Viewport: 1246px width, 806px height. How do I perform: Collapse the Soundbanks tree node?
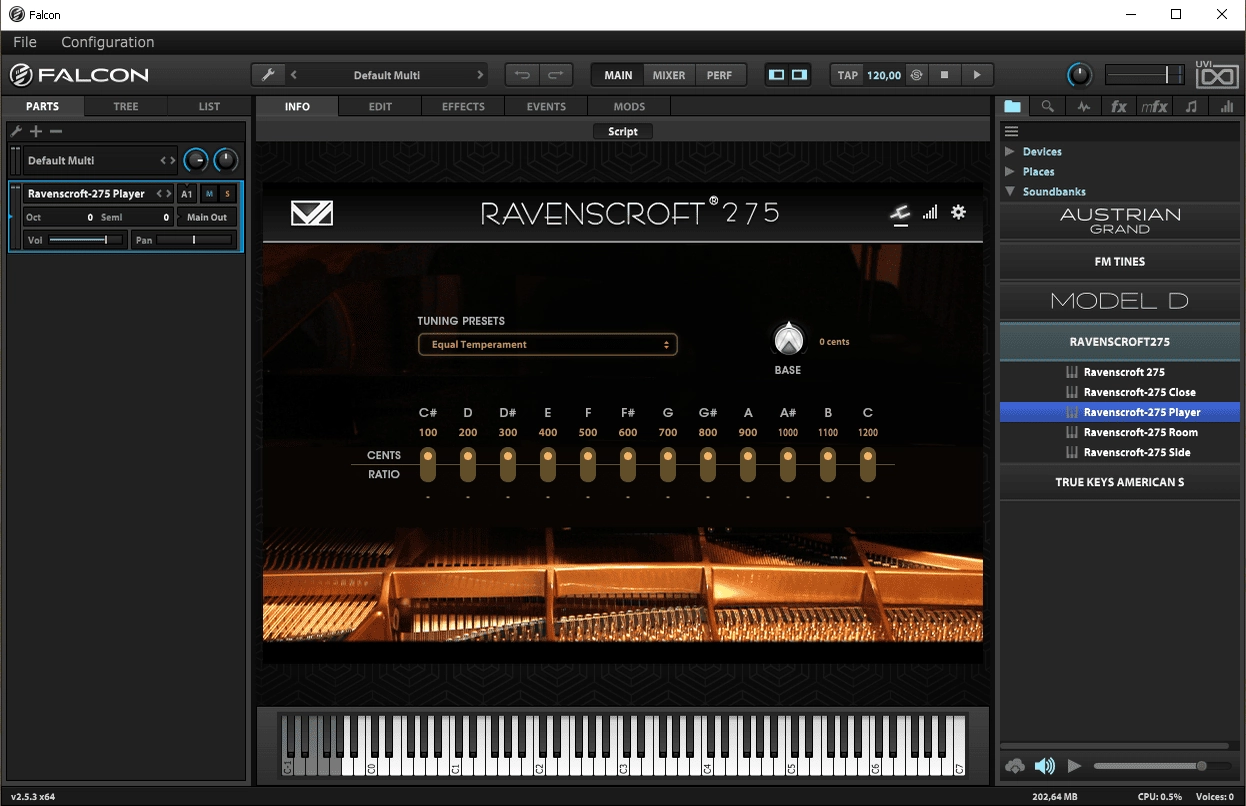pos(1009,192)
